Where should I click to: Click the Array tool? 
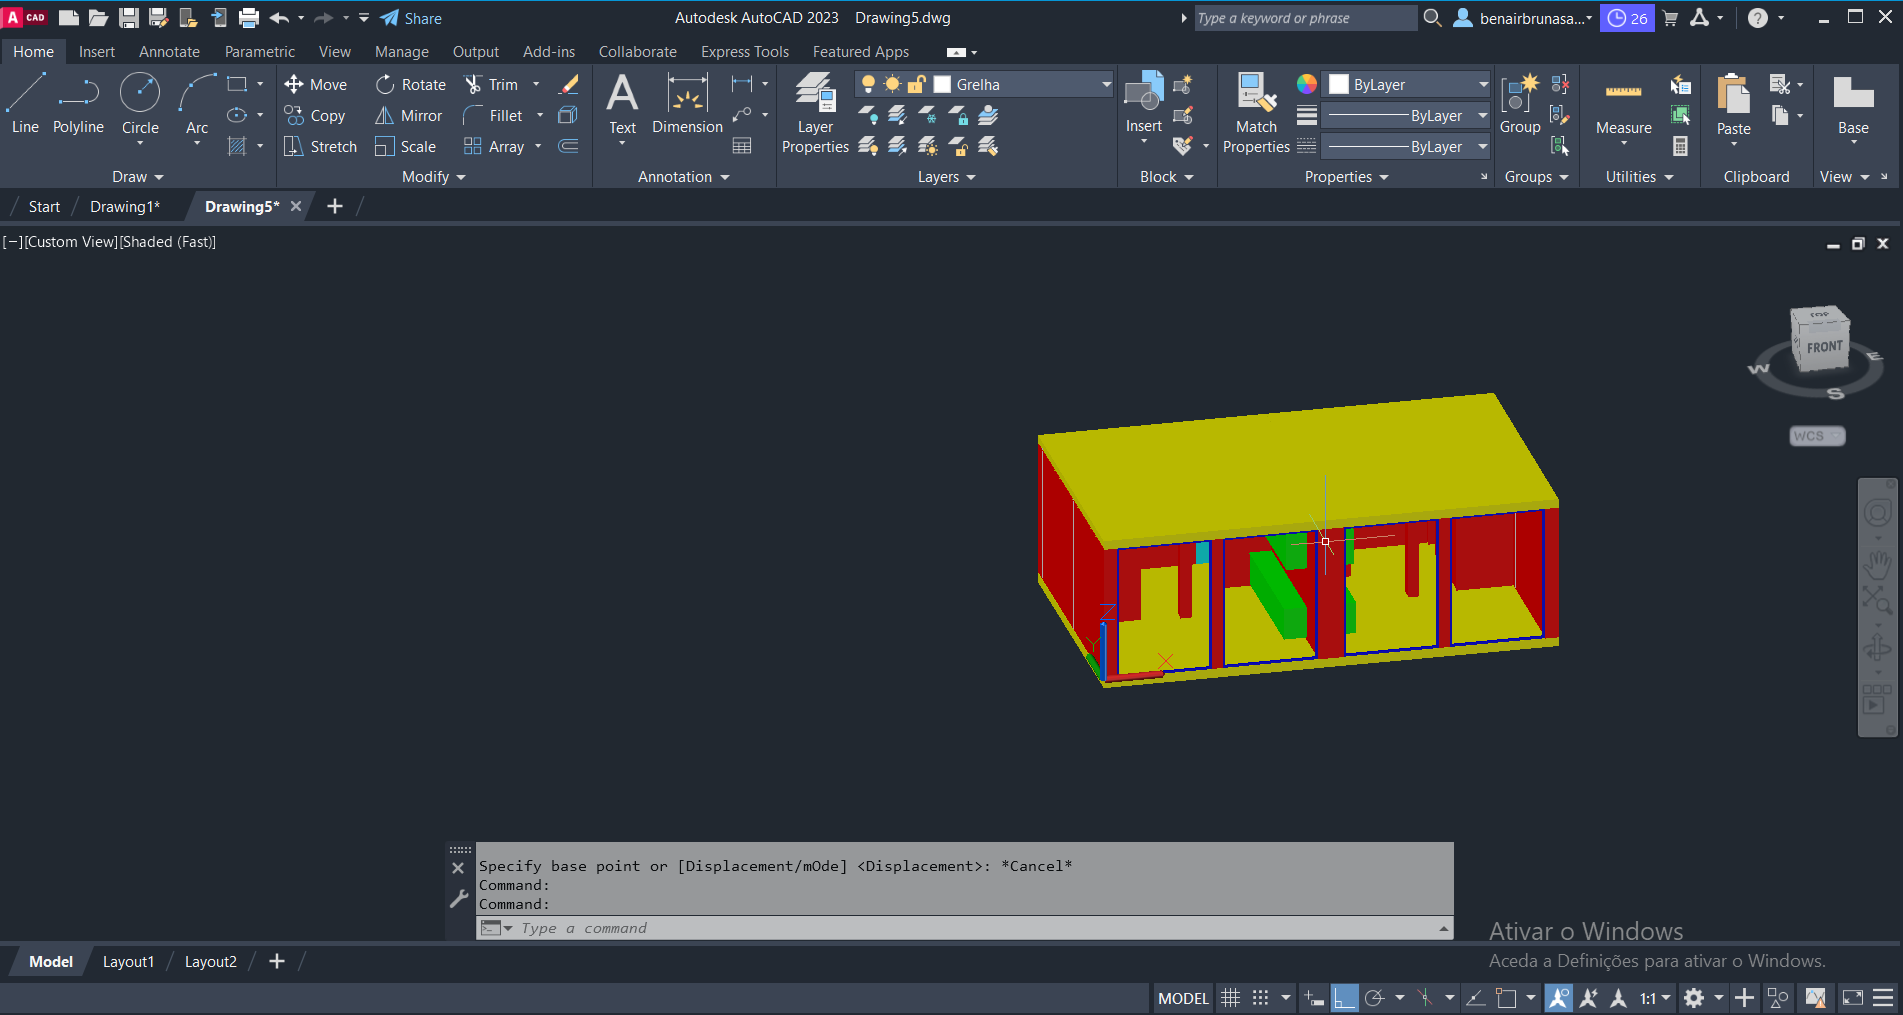coord(495,147)
